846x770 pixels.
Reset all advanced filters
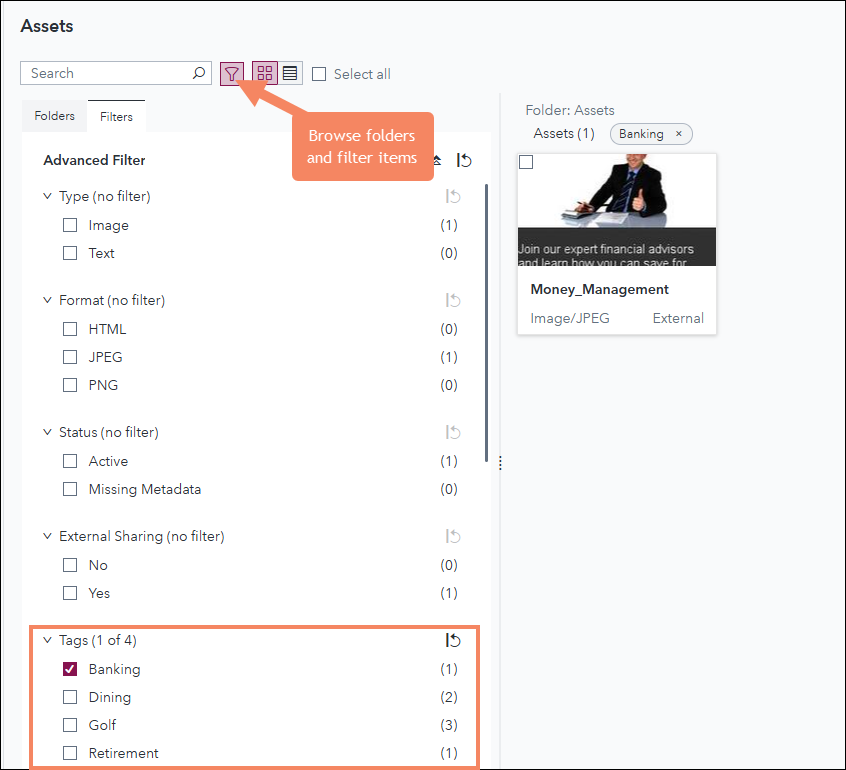click(464, 160)
